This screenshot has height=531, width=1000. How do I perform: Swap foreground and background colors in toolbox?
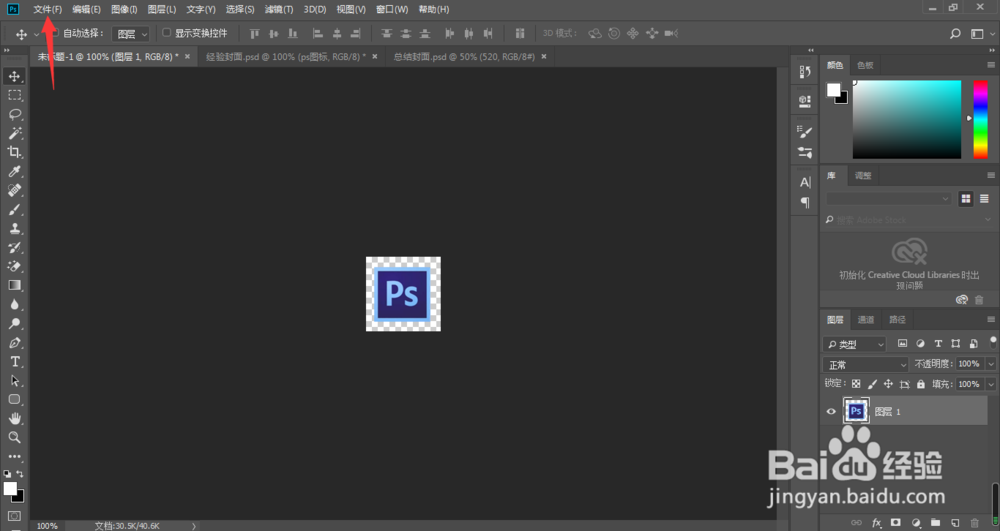20,474
